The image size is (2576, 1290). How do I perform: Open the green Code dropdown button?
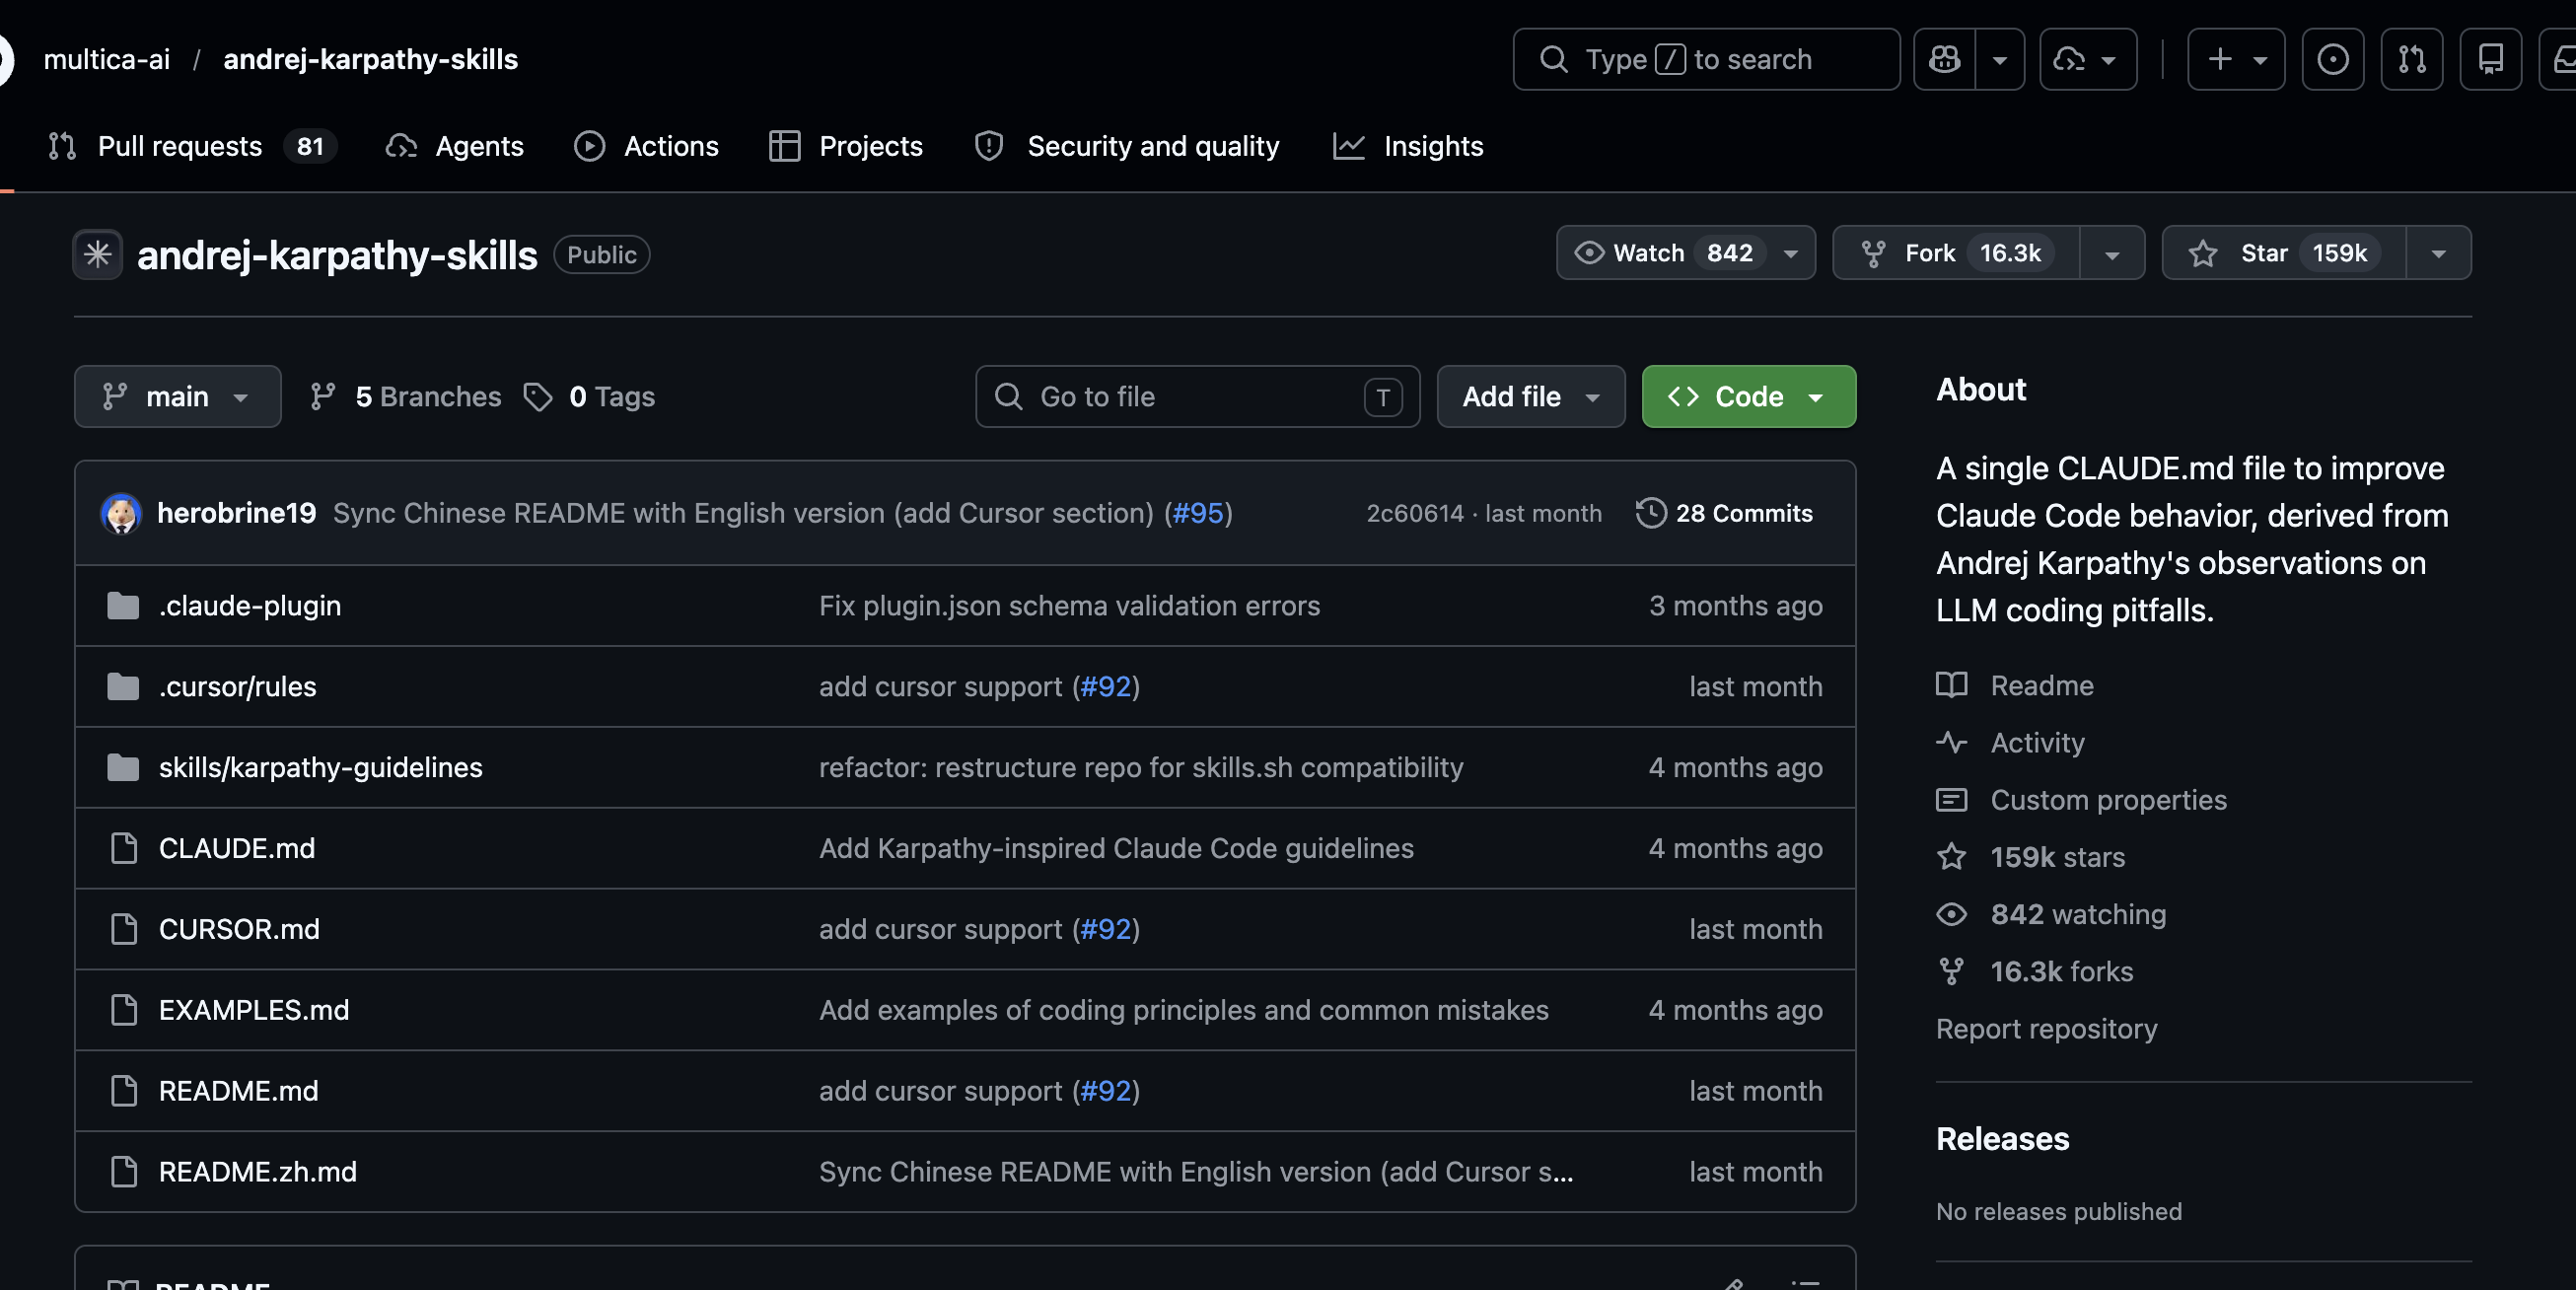[1749, 397]
